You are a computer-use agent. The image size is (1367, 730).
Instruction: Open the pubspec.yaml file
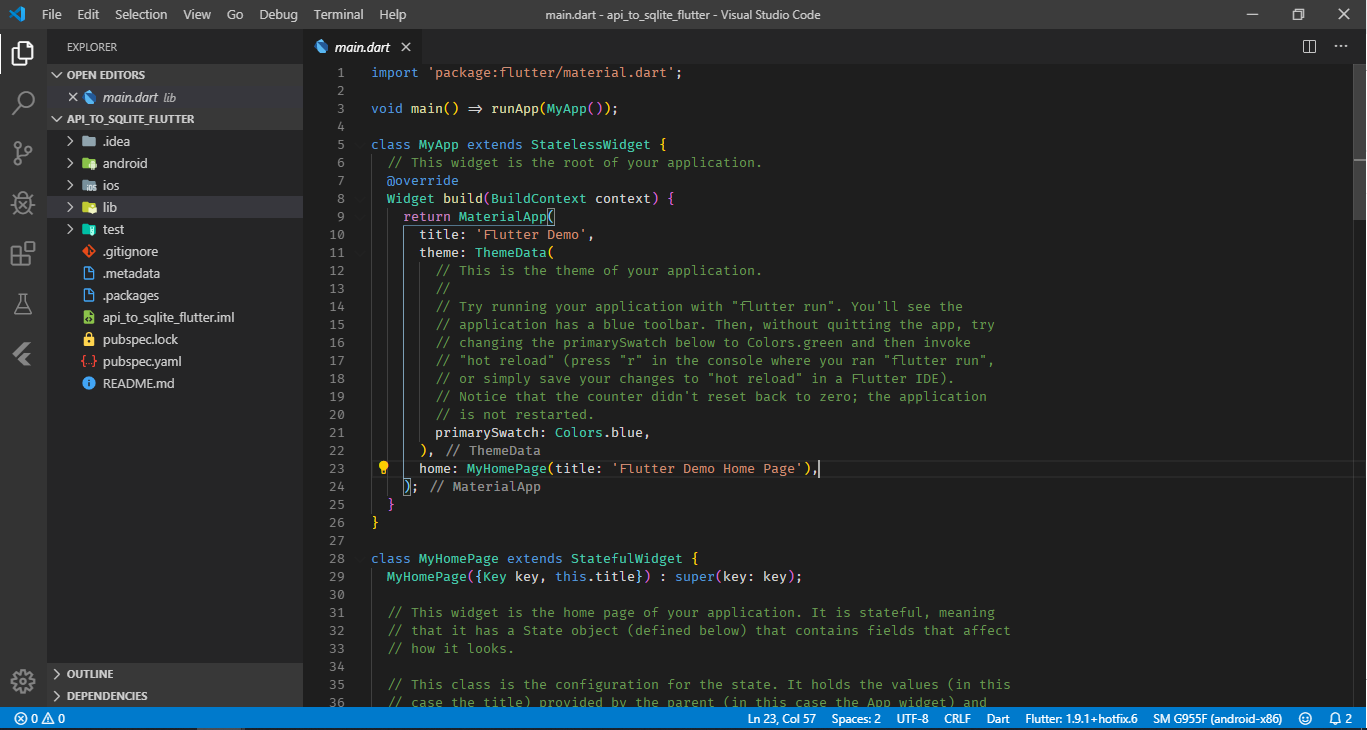coord(175,361)
